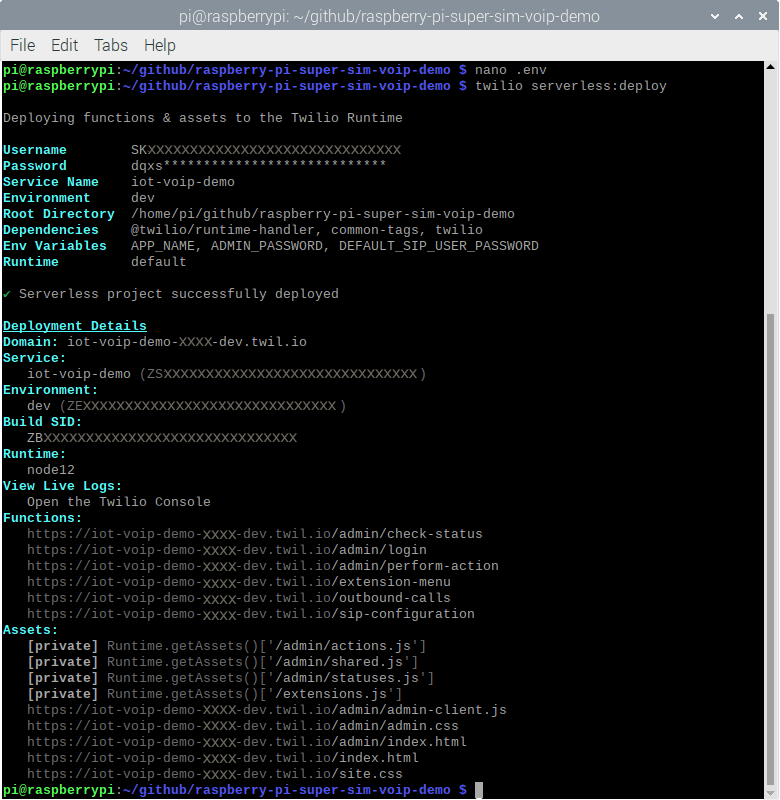Click the admin/perform-action function URL
780x800 pixels.
tap(263, 566)
